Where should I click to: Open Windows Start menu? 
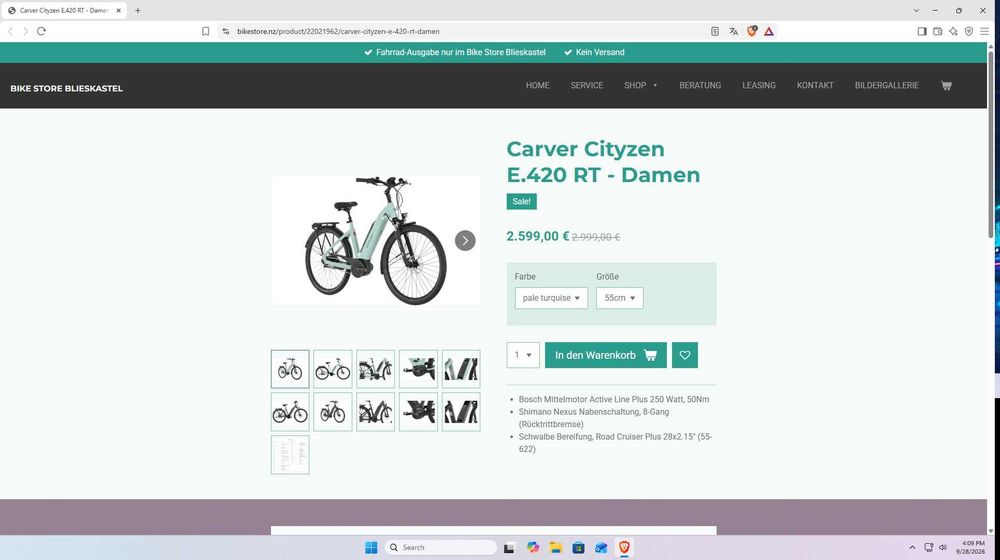click(x=371, y=547)
